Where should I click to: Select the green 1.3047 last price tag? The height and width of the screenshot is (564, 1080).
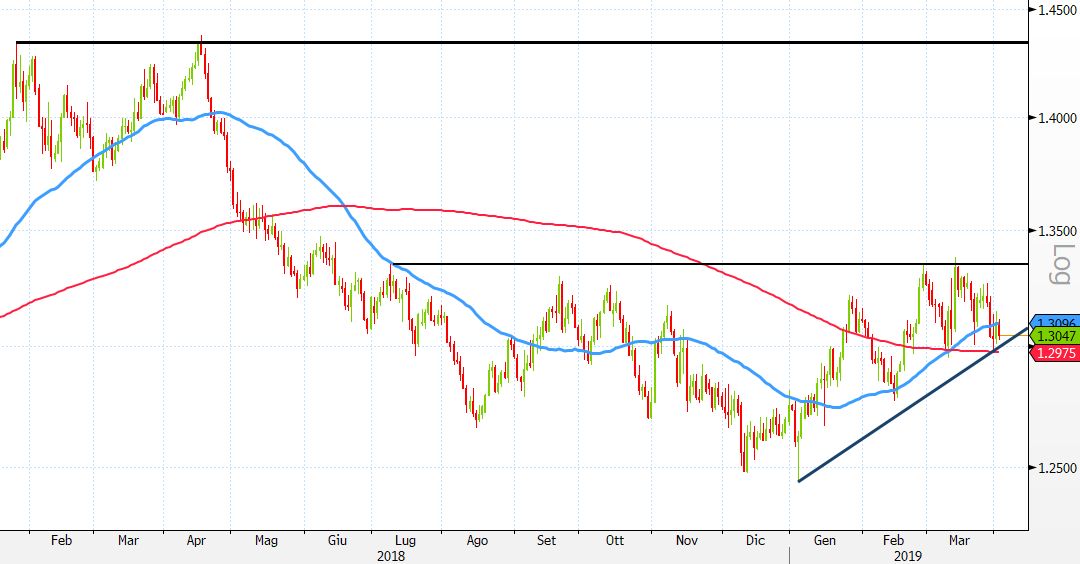click(1054, 336)
